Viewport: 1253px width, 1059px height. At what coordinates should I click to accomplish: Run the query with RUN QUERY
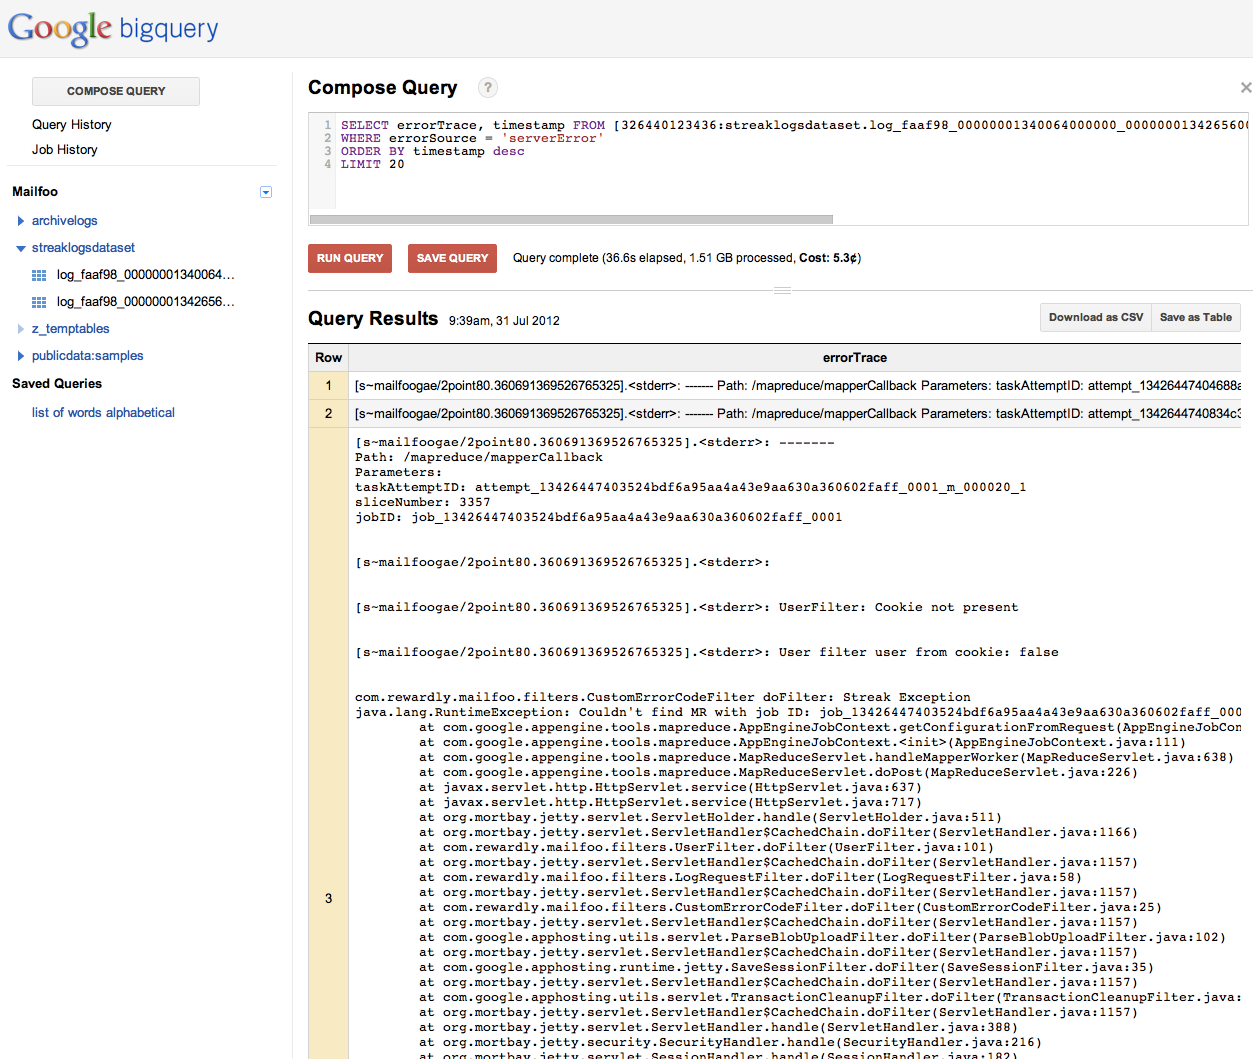[x=350, y=258]
